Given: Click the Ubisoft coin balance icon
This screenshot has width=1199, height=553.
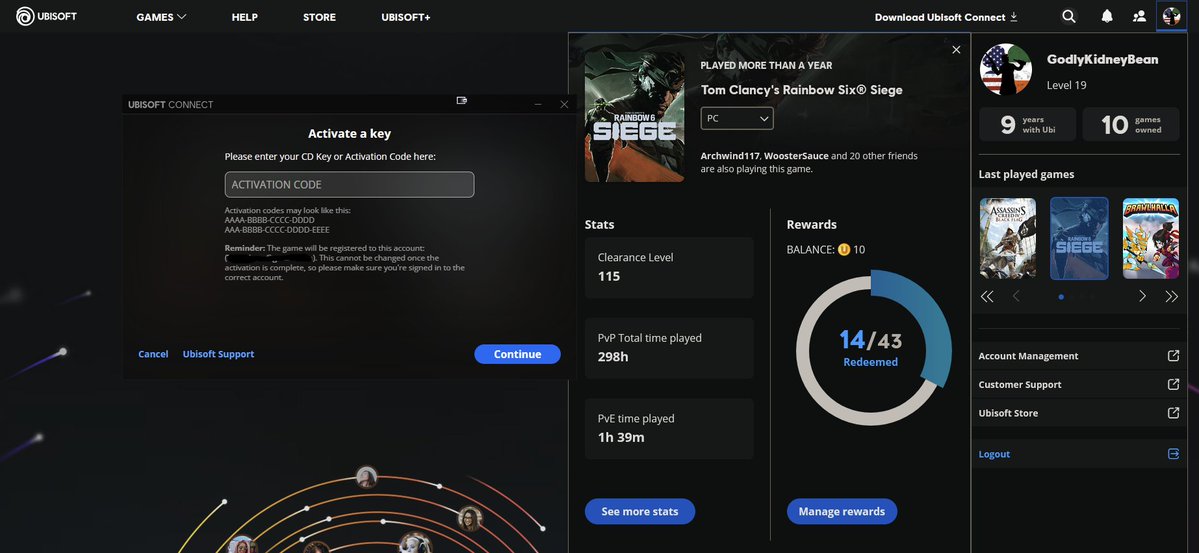Looking at the screenshot, I should pyautogui.click(x=844, y=249).
